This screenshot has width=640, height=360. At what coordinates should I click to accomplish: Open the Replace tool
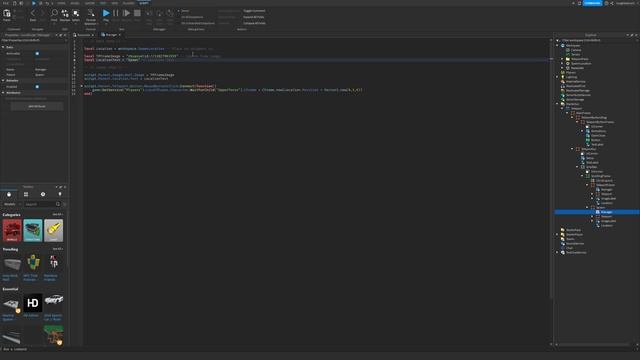[x=65, y=13]
